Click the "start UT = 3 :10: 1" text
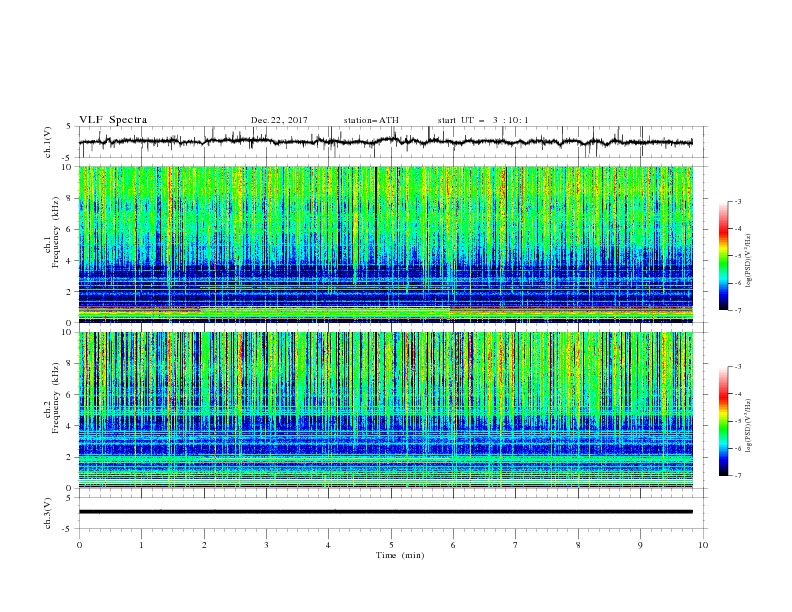 coord(483,120)
